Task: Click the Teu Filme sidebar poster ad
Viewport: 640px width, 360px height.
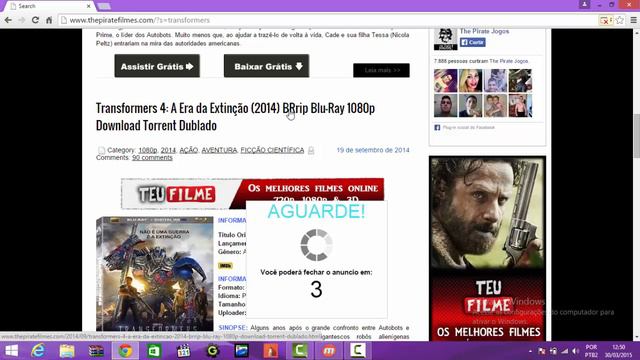Action: point(487,248)
